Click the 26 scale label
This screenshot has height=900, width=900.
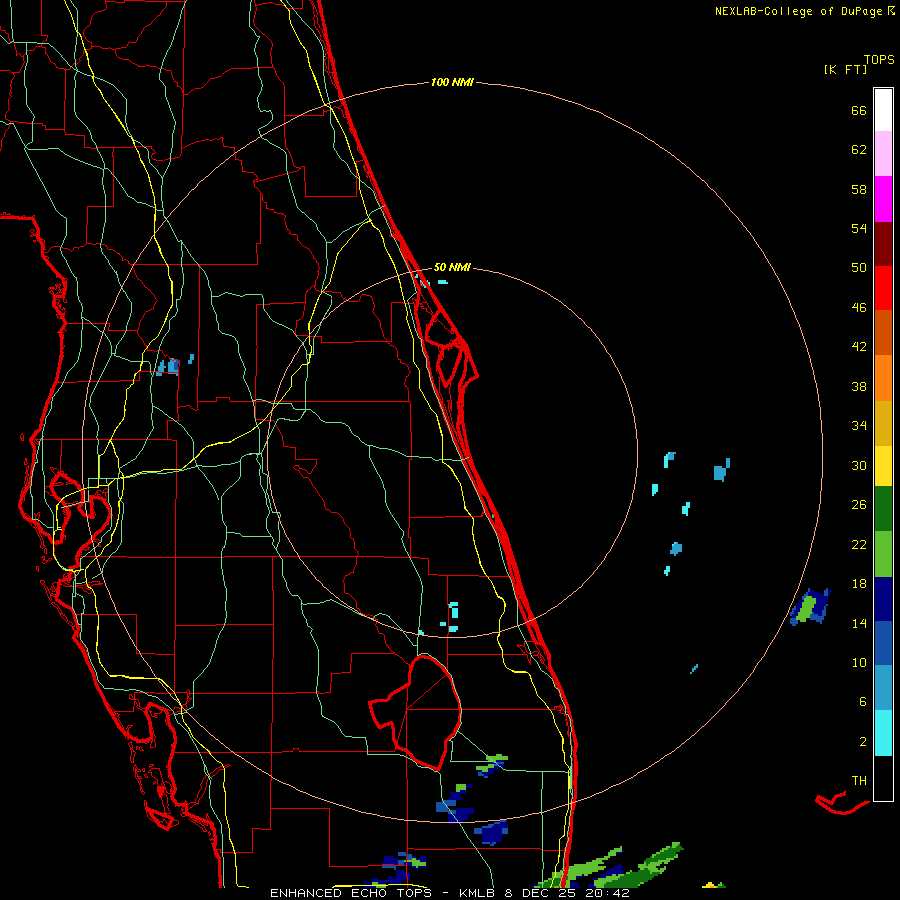(x=859, y=505)
